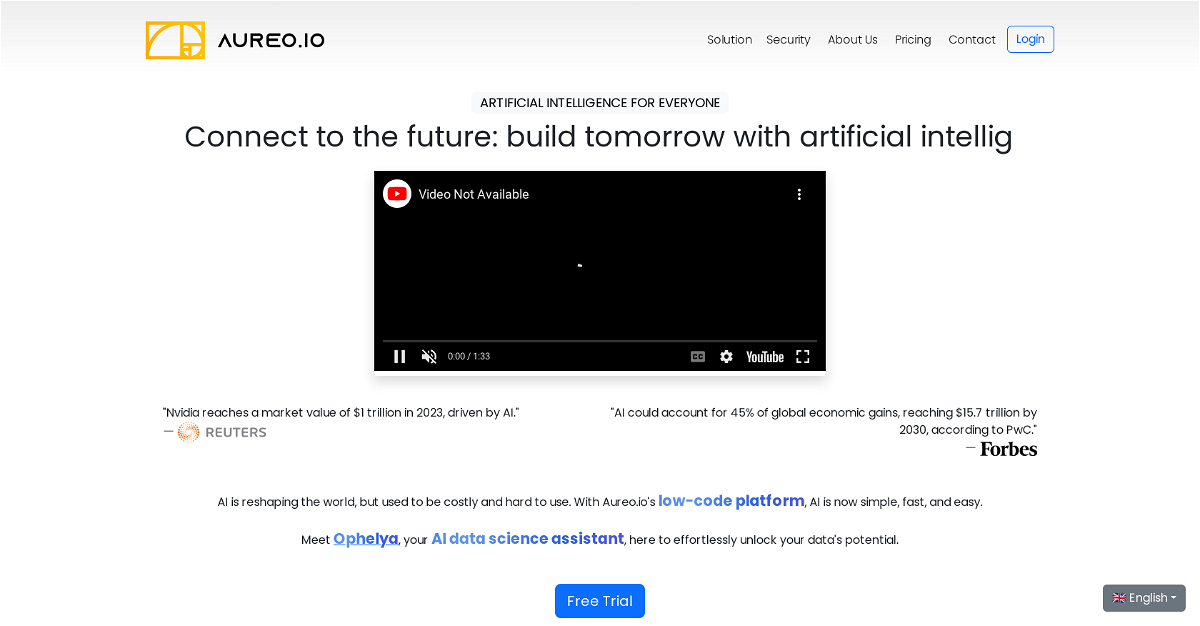Image resolution: width=1200 pixels, height=626 pixels.
Task: Navigate to the Contact page
Action: (x=972, y=40)
